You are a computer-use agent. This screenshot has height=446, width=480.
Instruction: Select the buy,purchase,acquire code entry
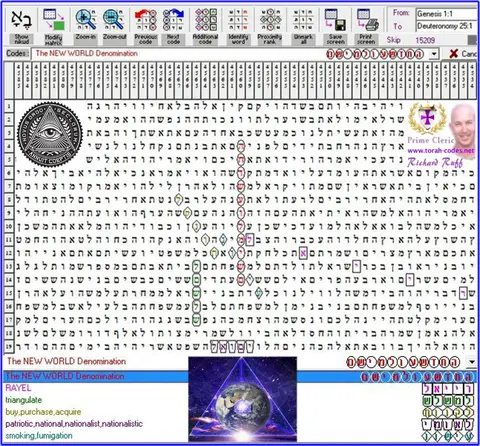click(x=43, y=412)
